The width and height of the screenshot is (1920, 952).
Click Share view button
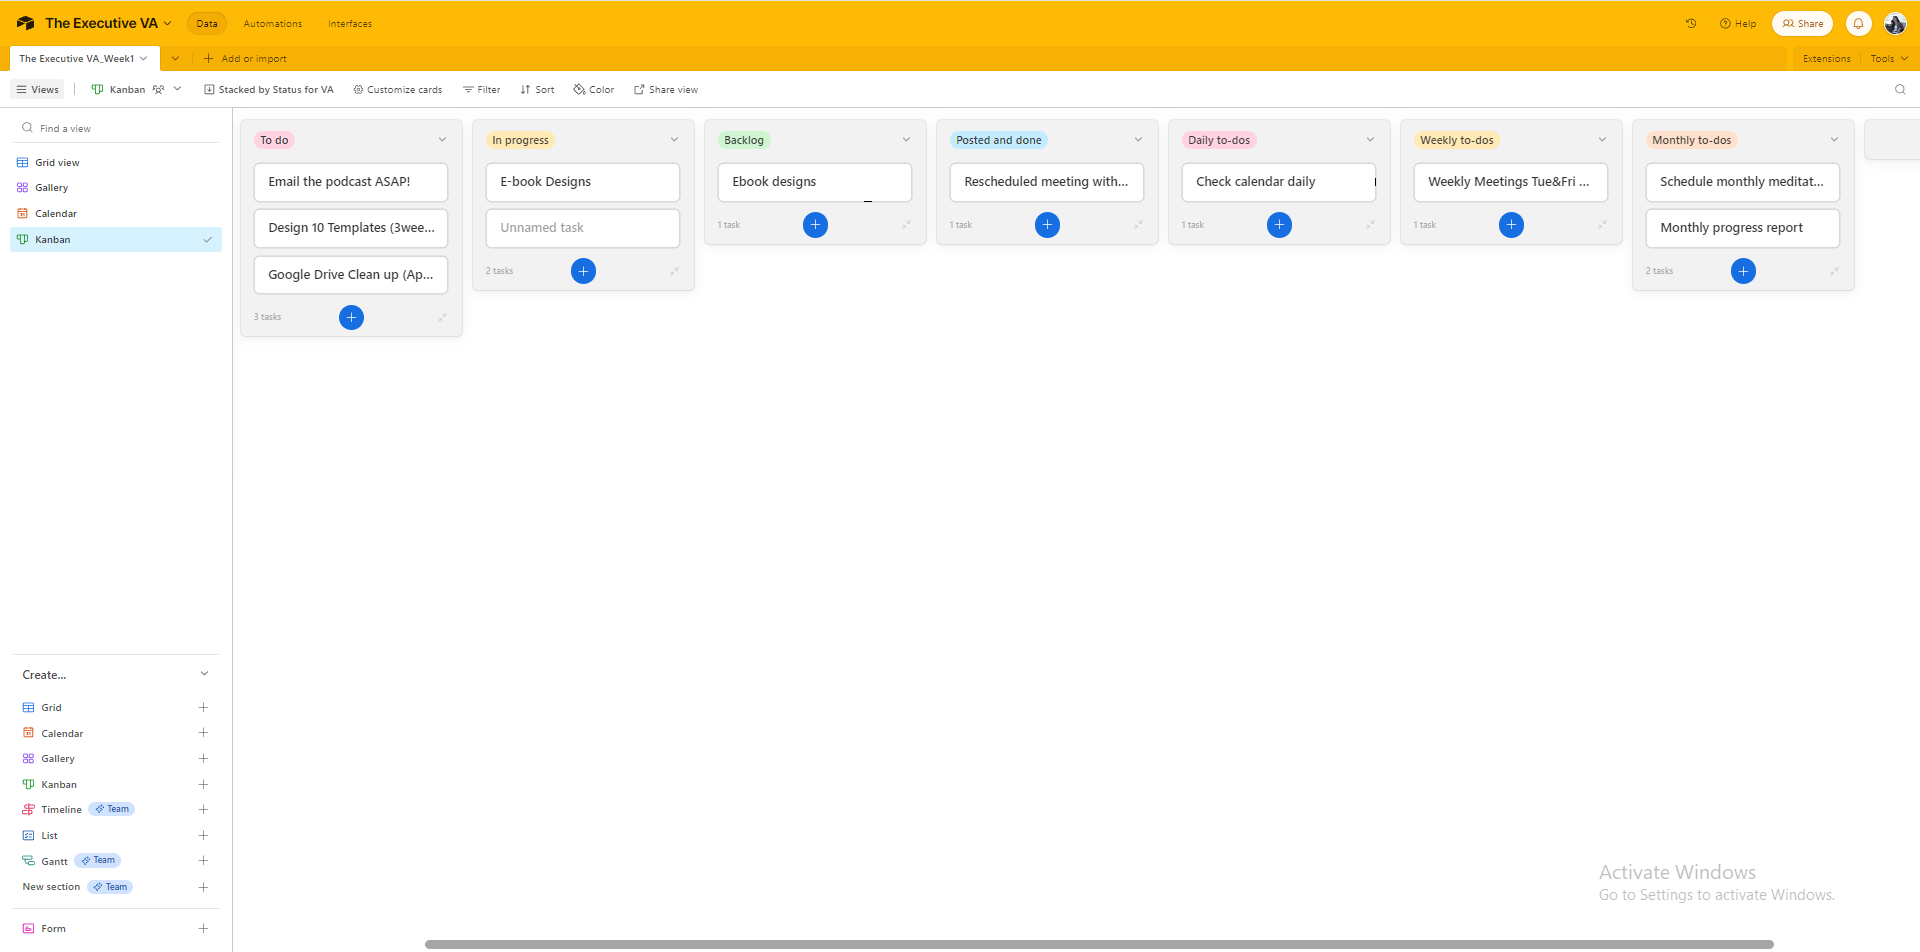[x=666, y=89]
